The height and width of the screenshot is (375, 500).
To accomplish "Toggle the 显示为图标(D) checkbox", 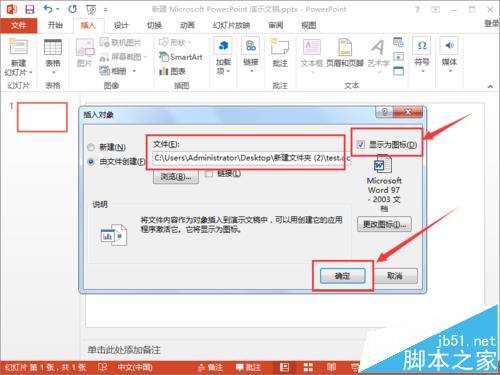I will click(x=361, y=145).
